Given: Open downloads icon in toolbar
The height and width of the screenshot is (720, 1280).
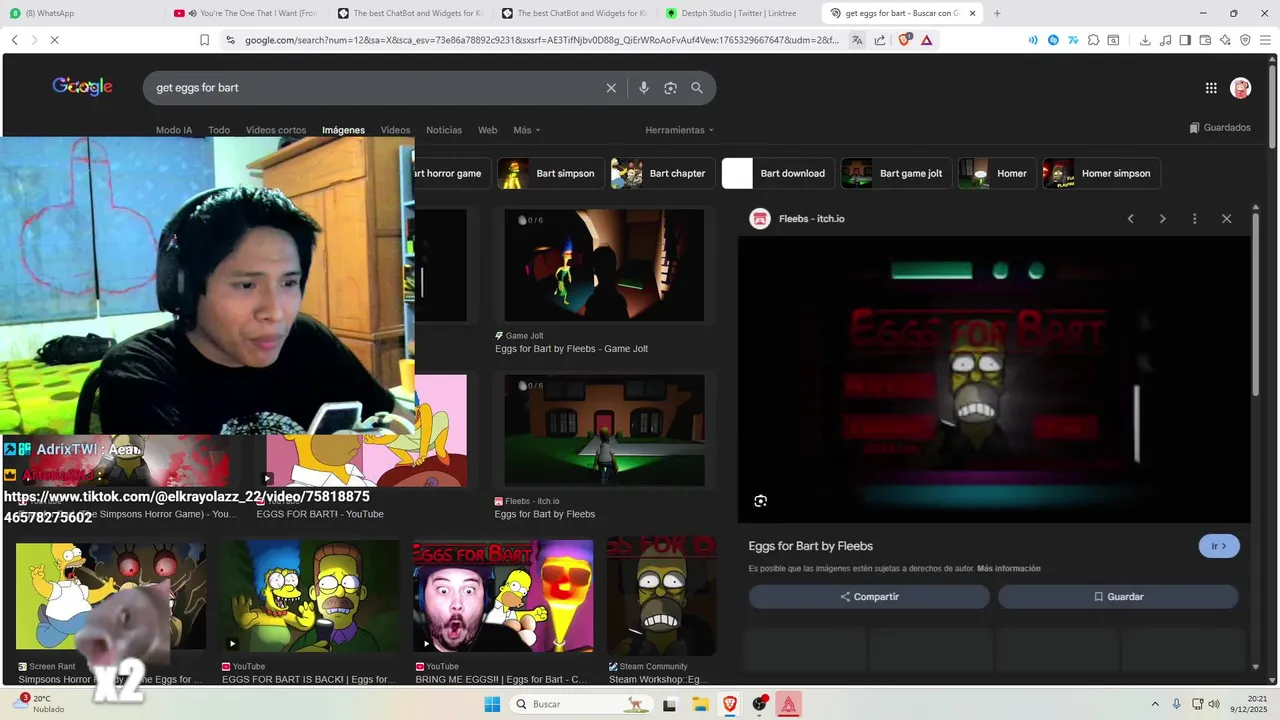Looking at the screenshot, I should (x=1145, y=40).
